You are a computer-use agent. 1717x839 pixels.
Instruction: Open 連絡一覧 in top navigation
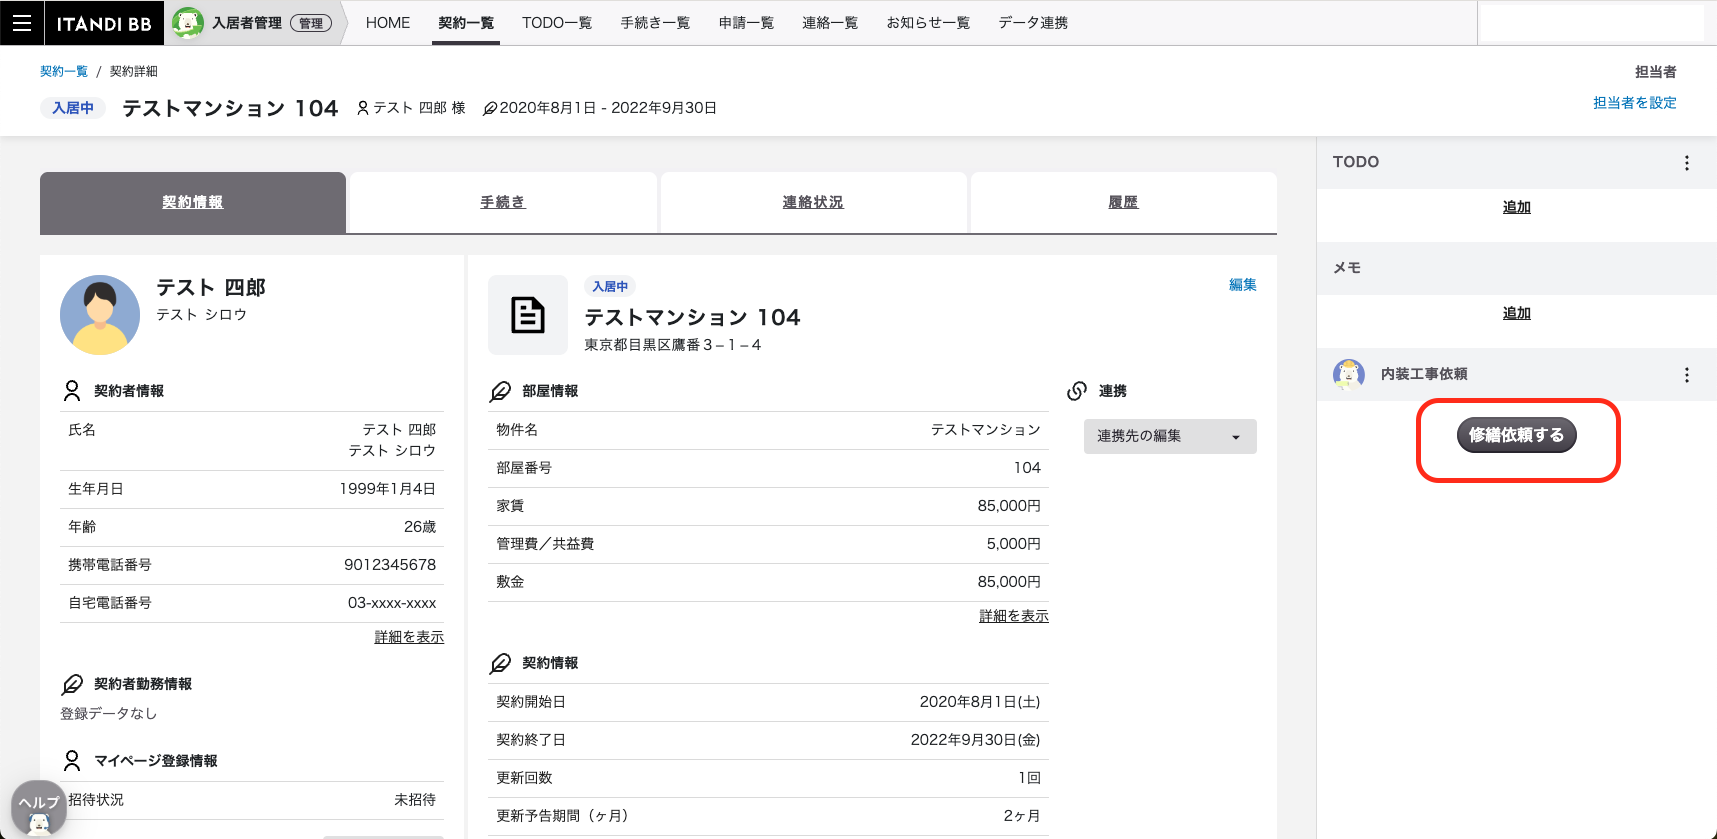click(830, 23)
